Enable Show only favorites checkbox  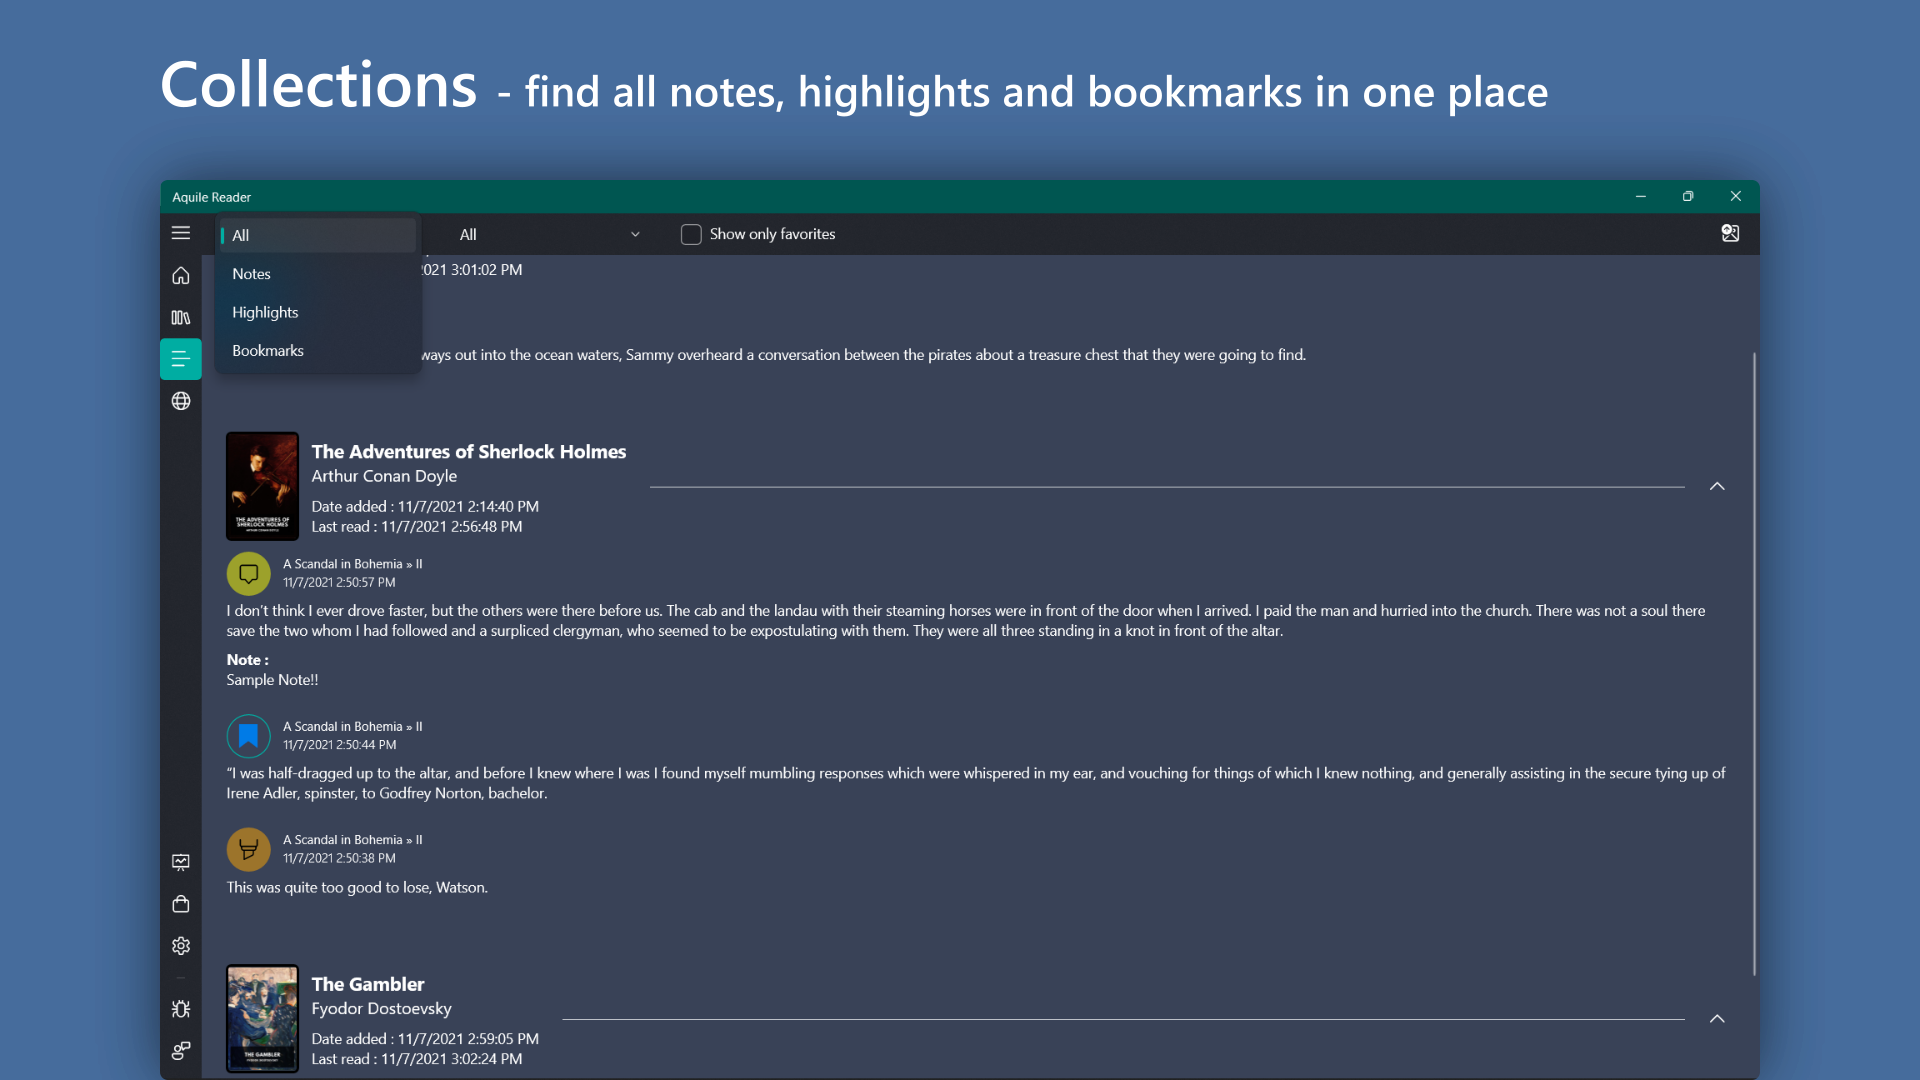(x=691, y=234)
